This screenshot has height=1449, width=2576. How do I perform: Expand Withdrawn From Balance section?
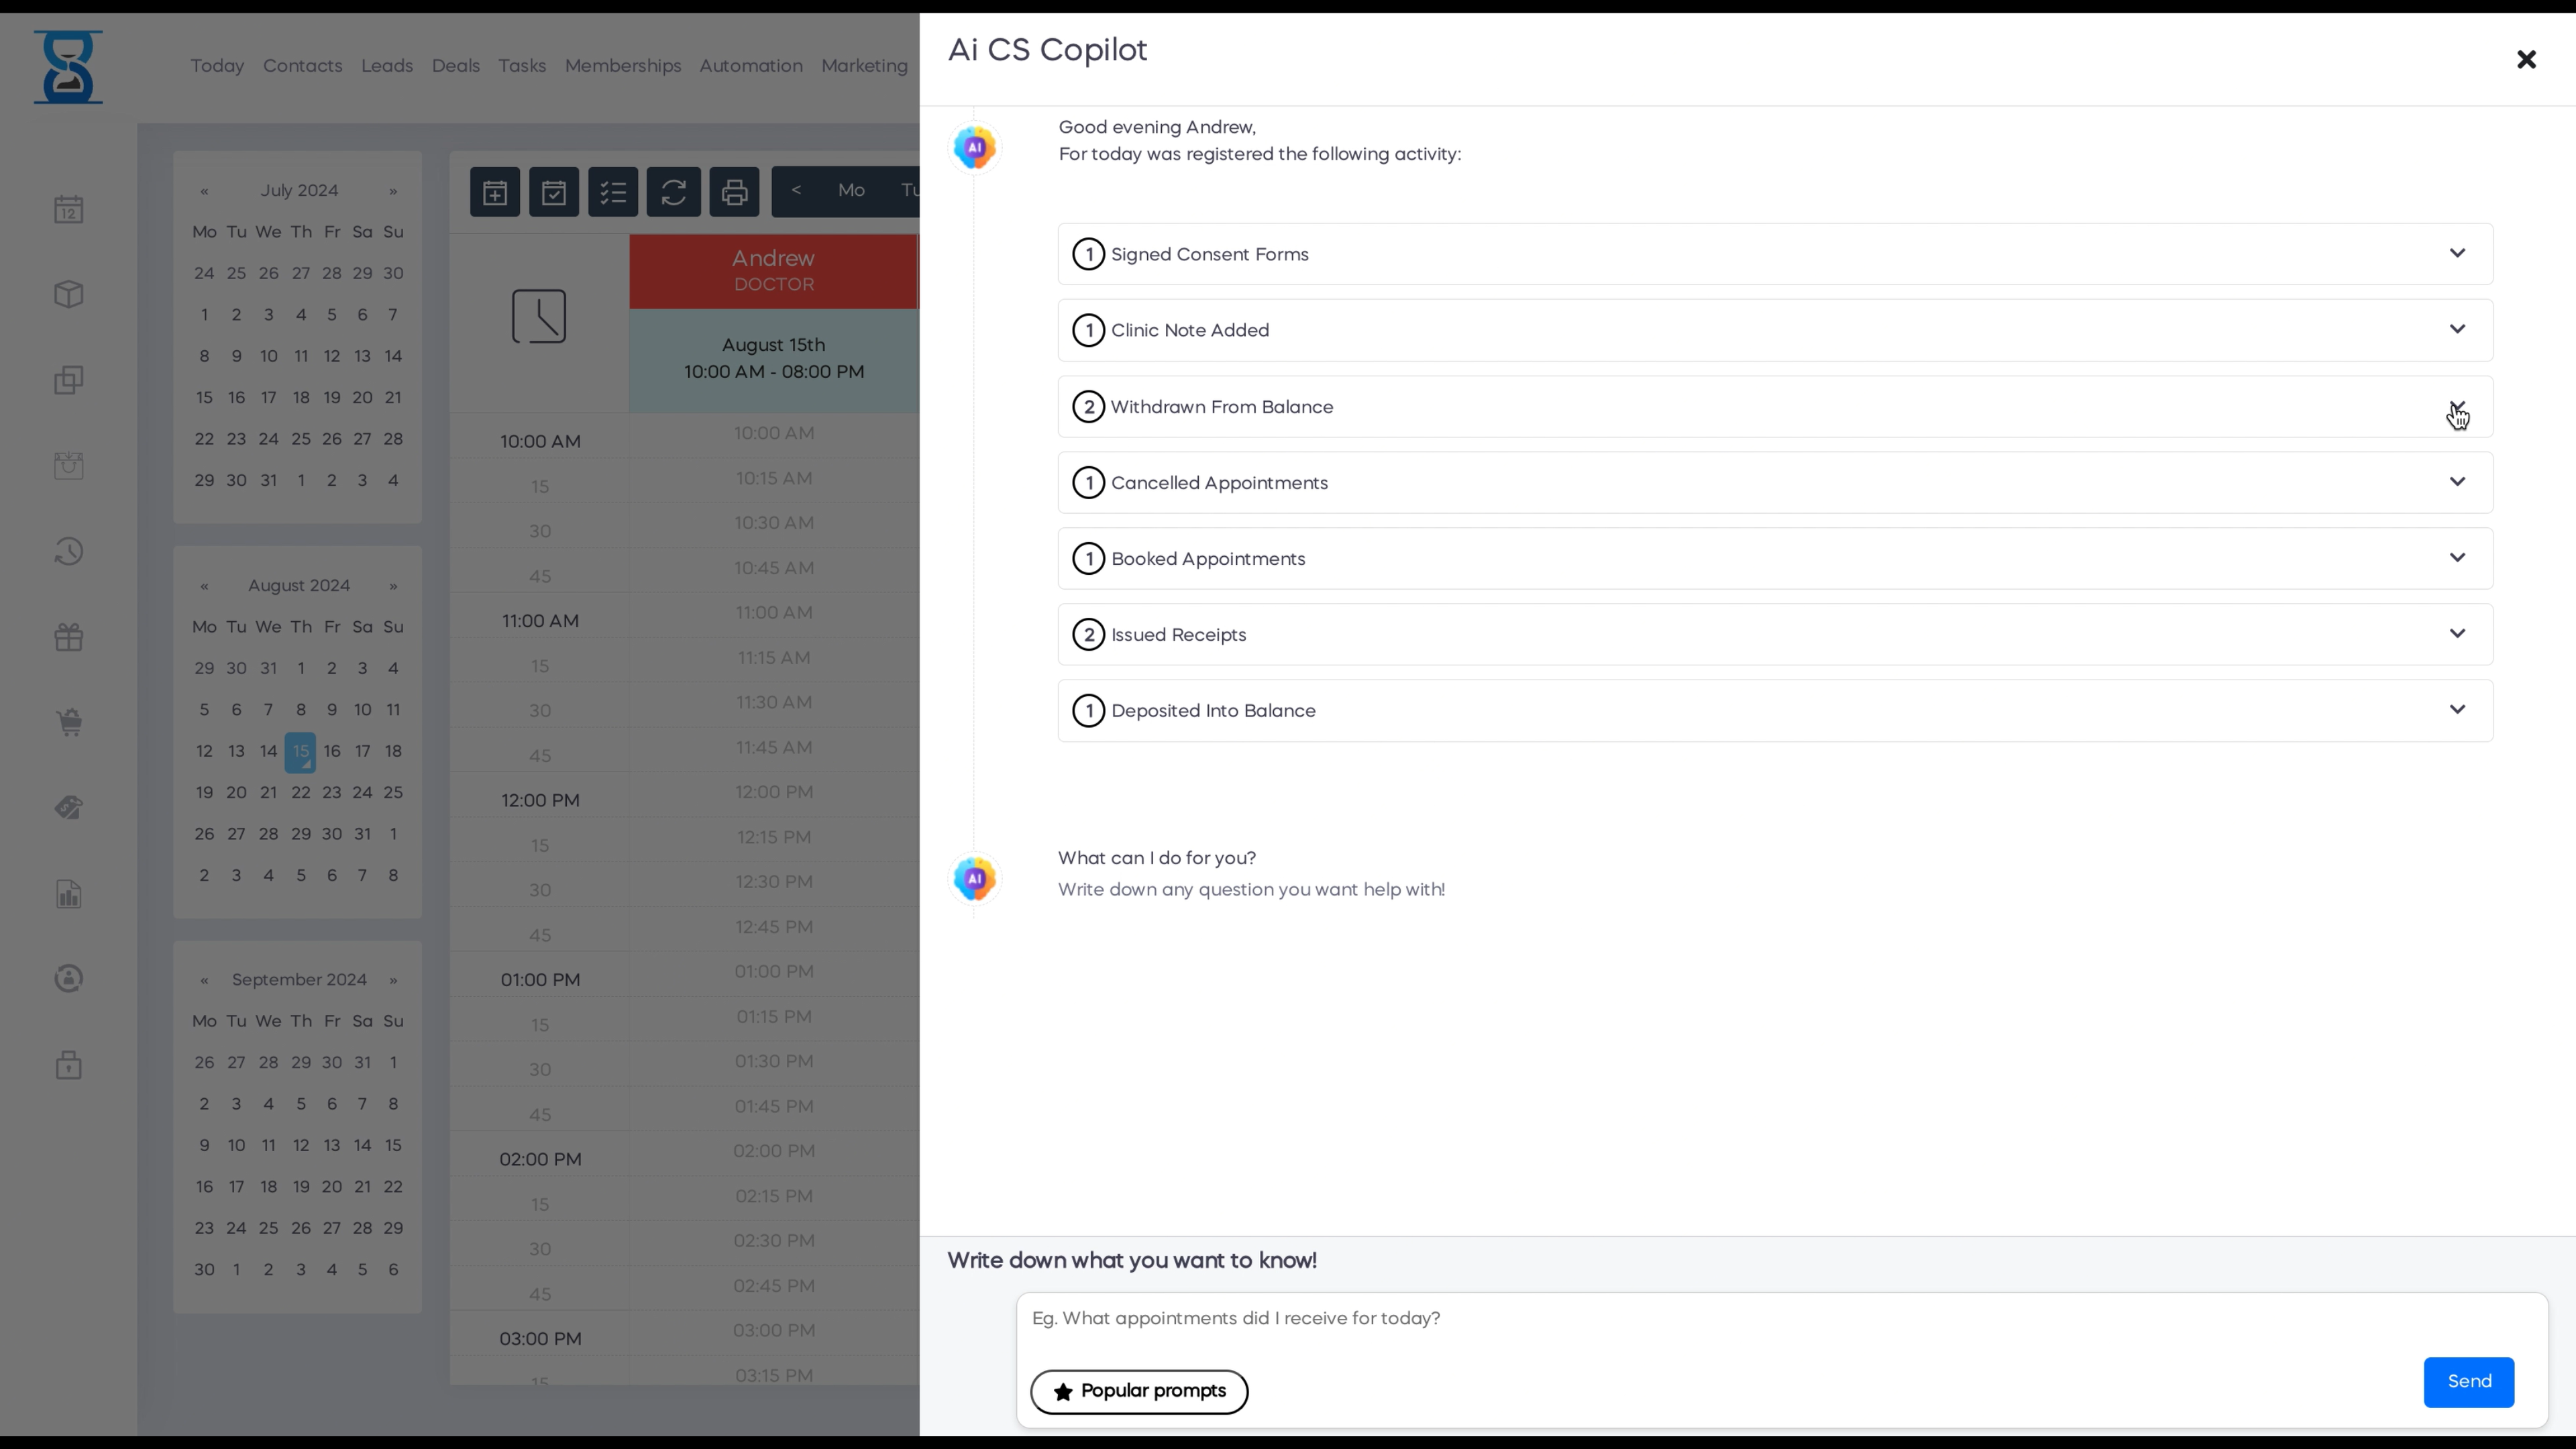(2456, 406)
